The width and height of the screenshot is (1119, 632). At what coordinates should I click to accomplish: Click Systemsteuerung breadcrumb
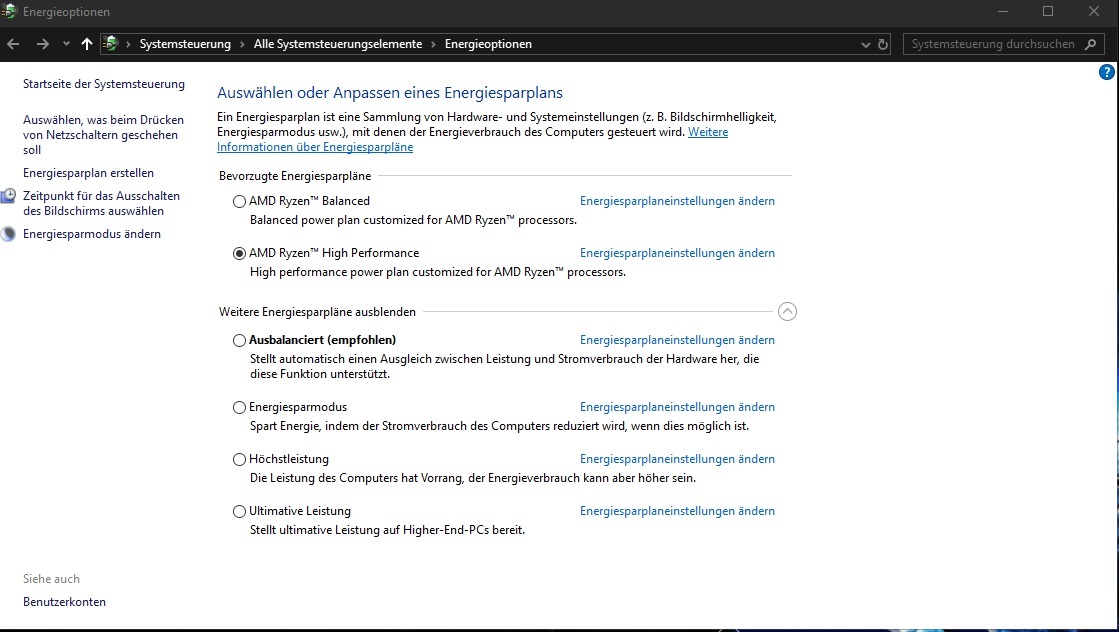186,44
